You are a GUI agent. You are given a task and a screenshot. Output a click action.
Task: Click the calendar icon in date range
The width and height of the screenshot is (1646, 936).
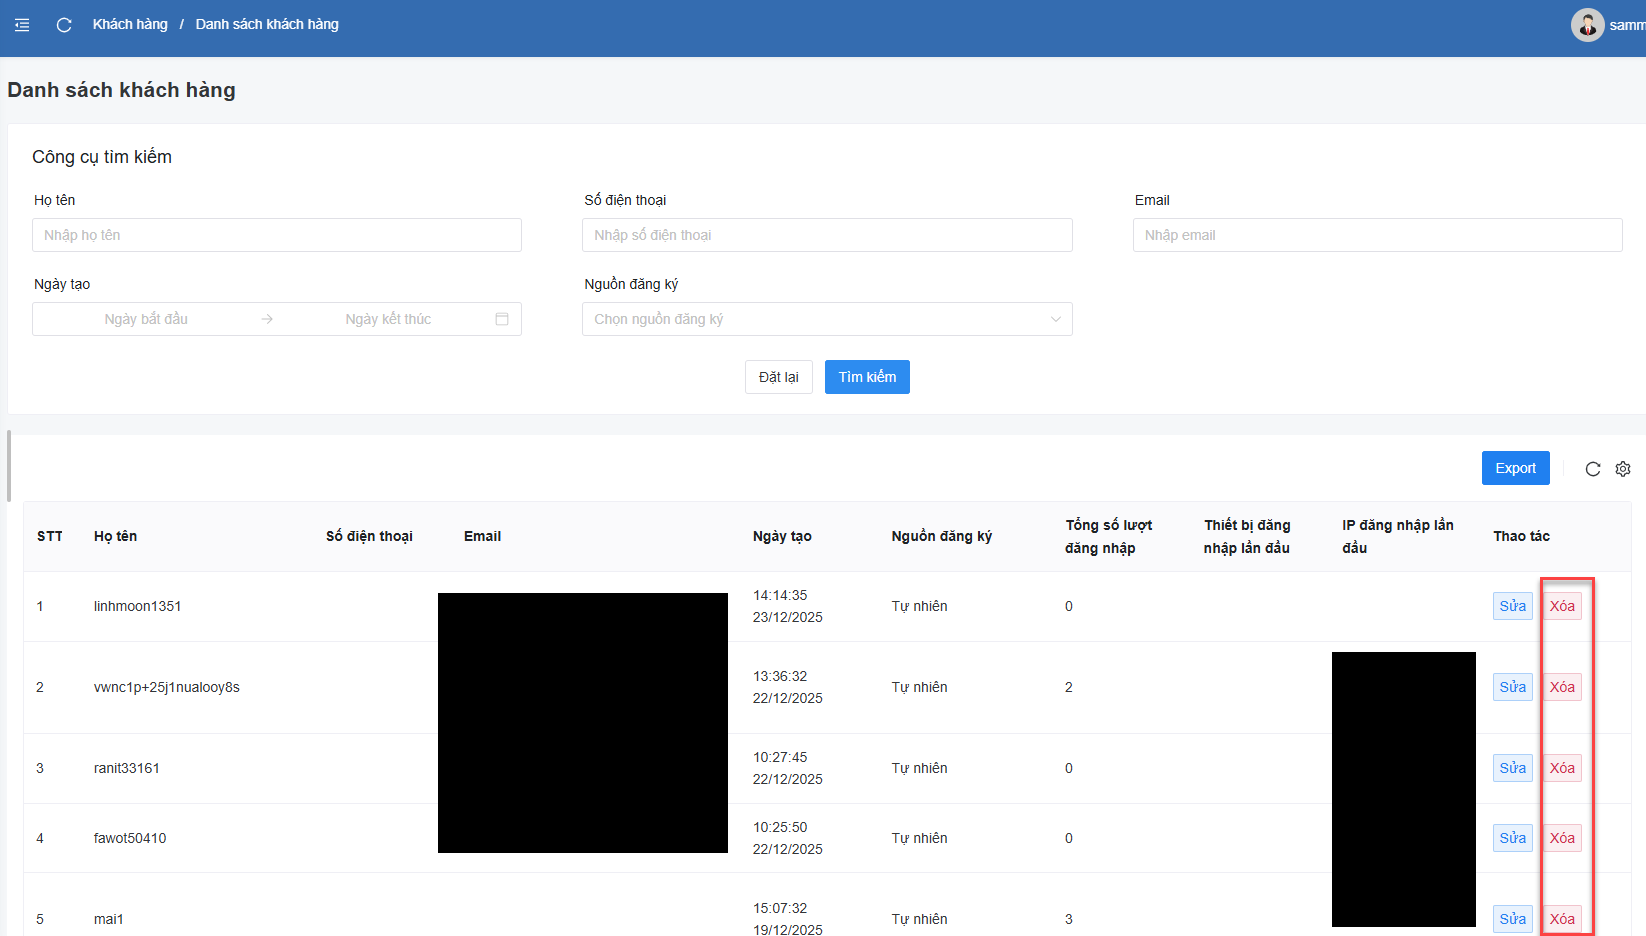tap(502, 319)
